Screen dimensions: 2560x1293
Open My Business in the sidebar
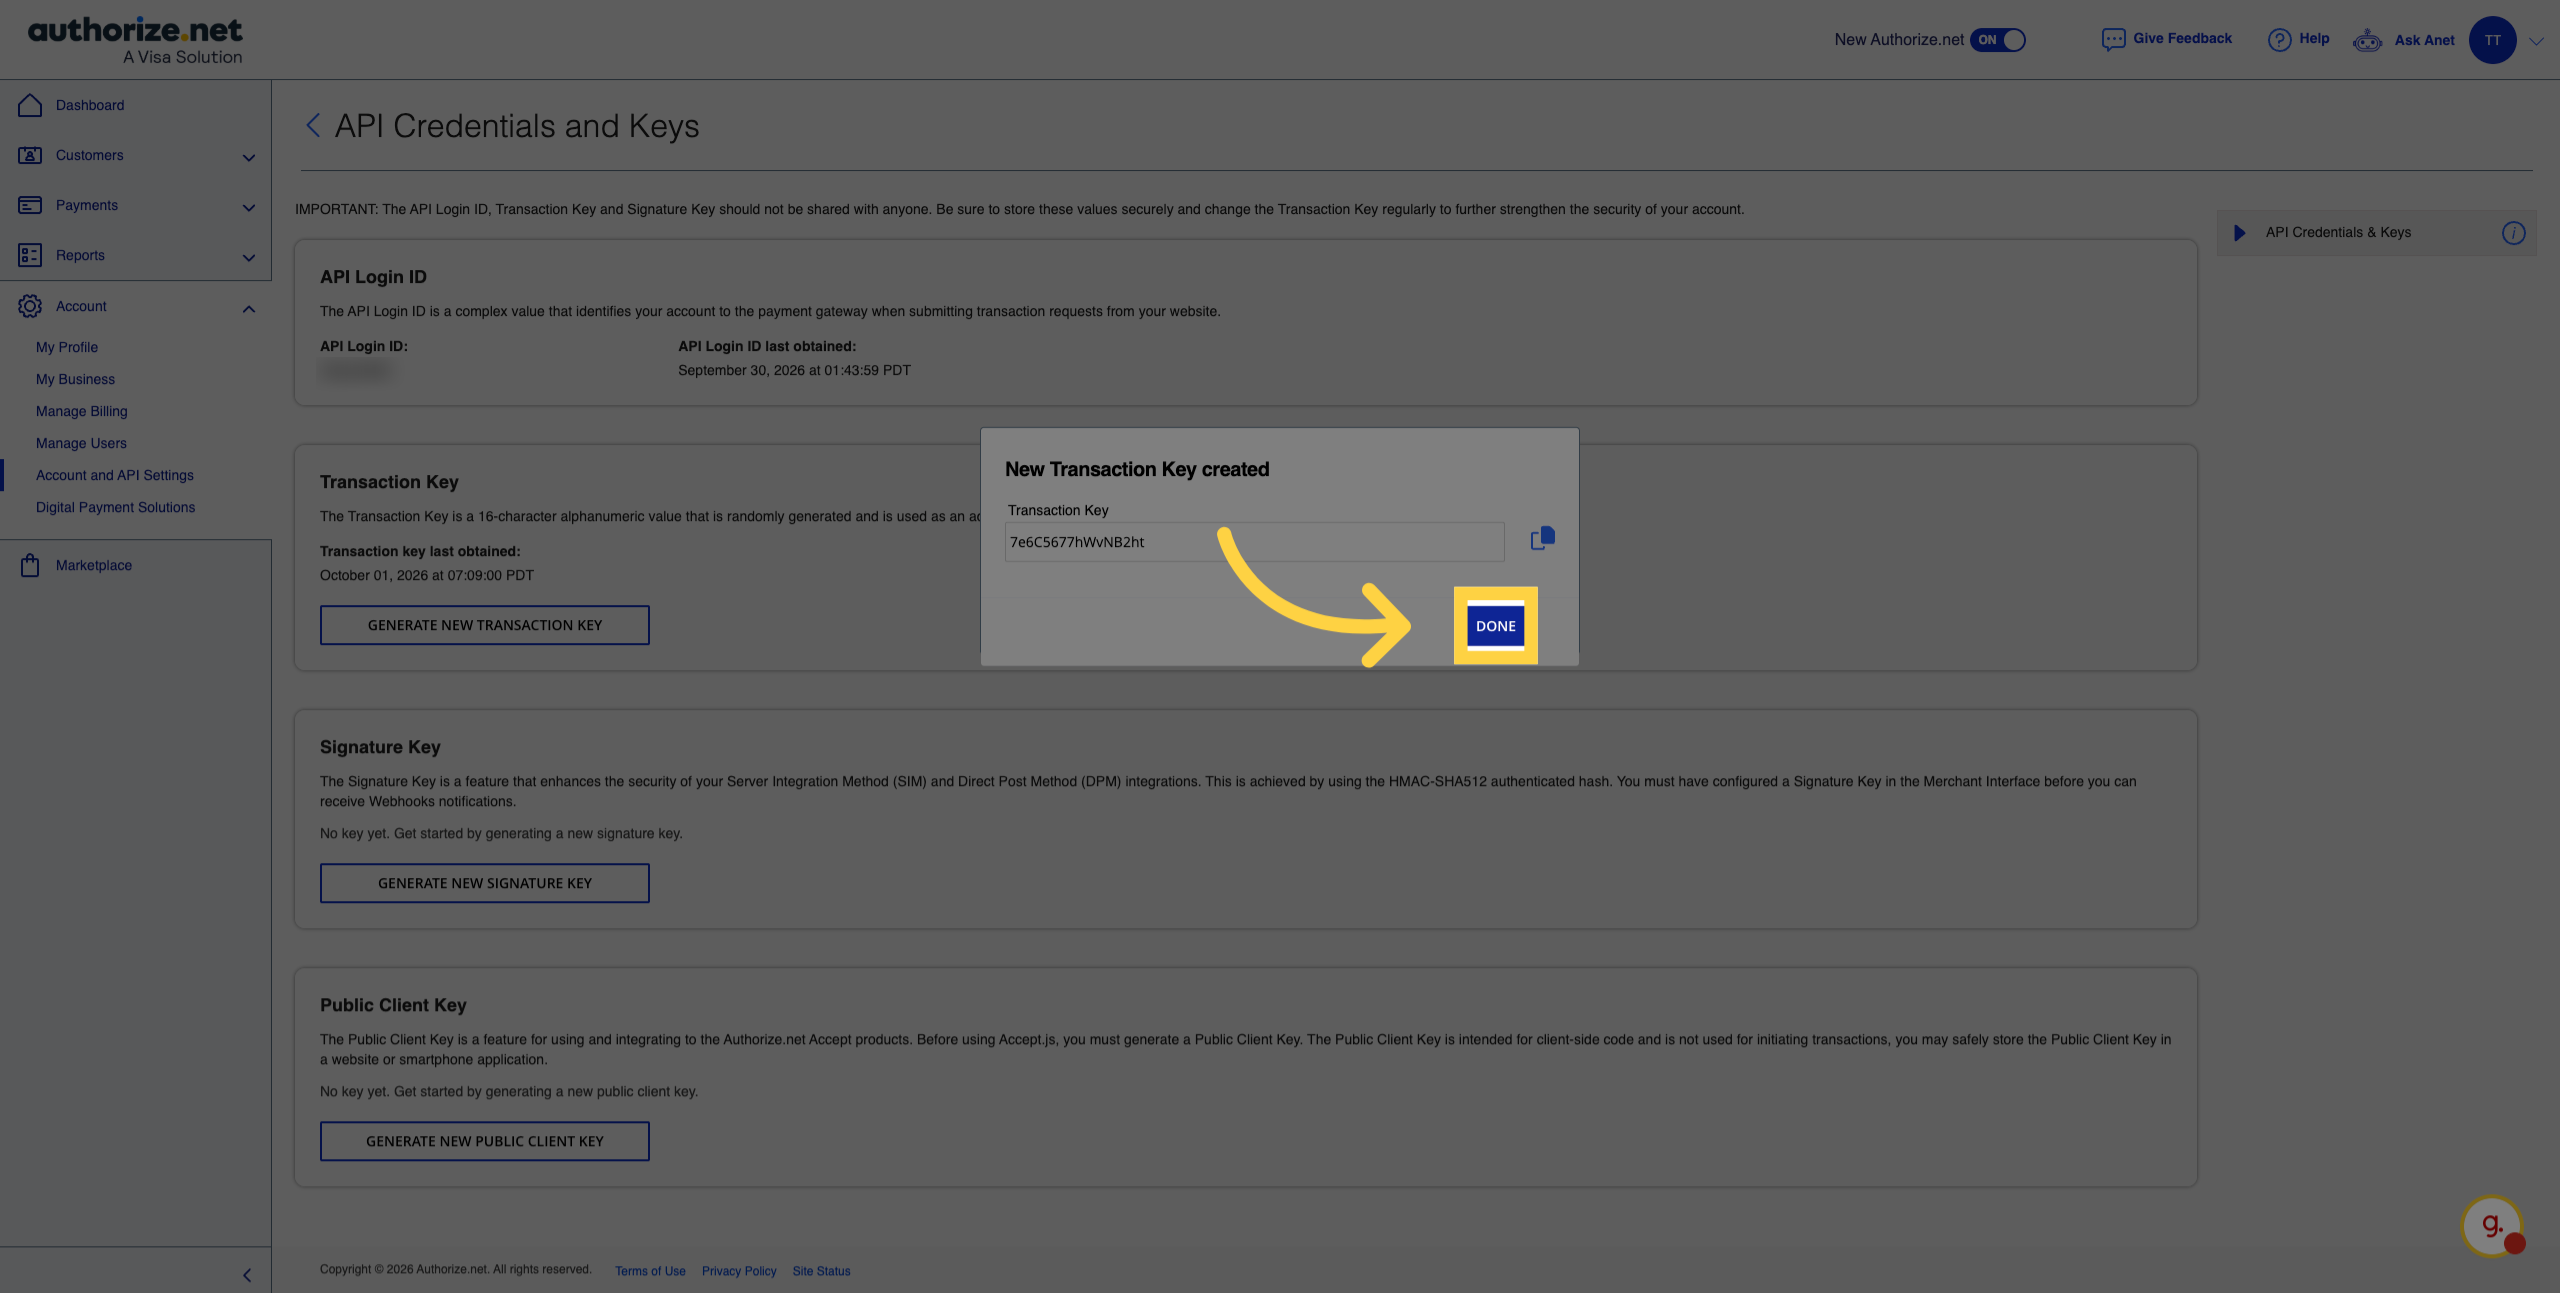pos(75,379)
